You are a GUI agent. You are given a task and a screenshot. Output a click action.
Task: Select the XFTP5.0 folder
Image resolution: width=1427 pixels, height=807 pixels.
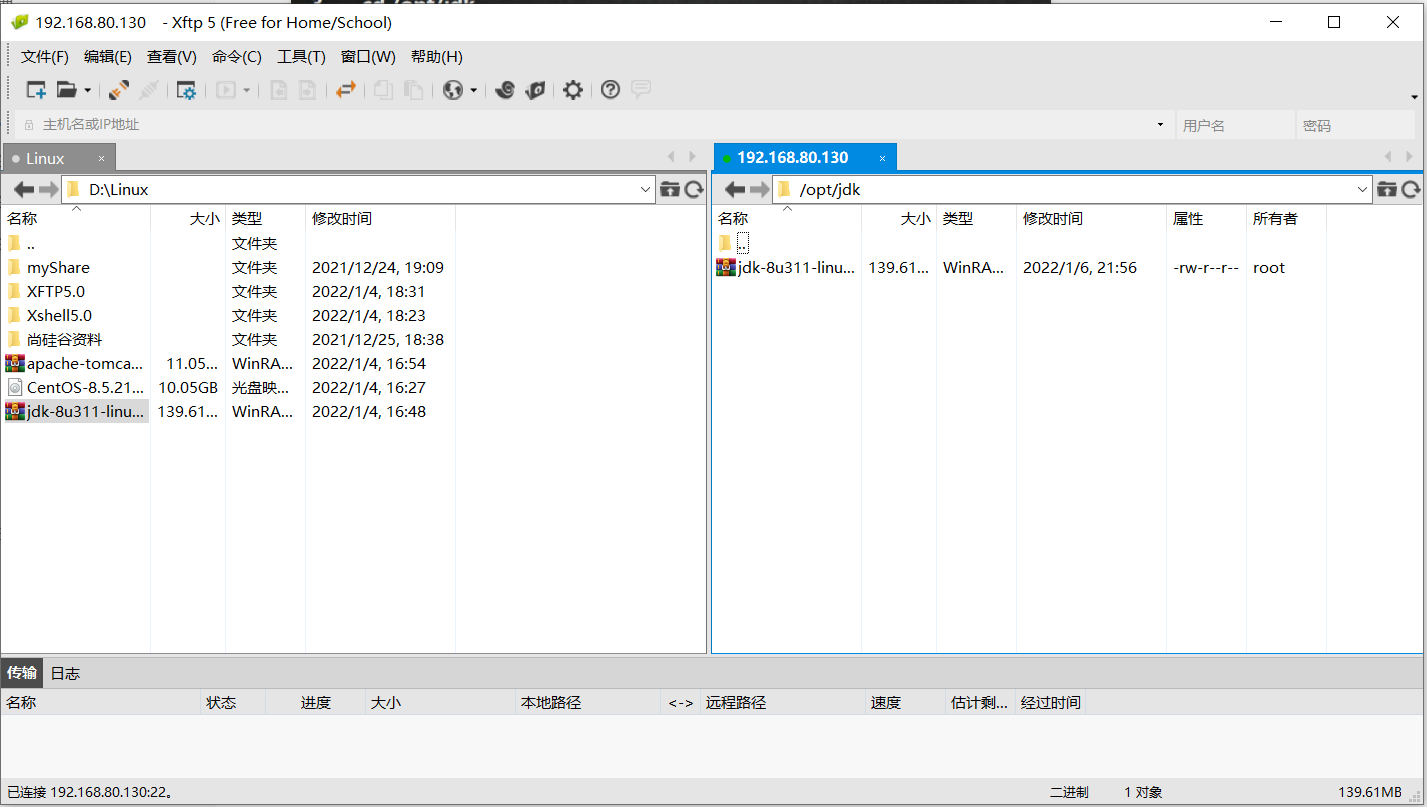[x=56, y=291]
